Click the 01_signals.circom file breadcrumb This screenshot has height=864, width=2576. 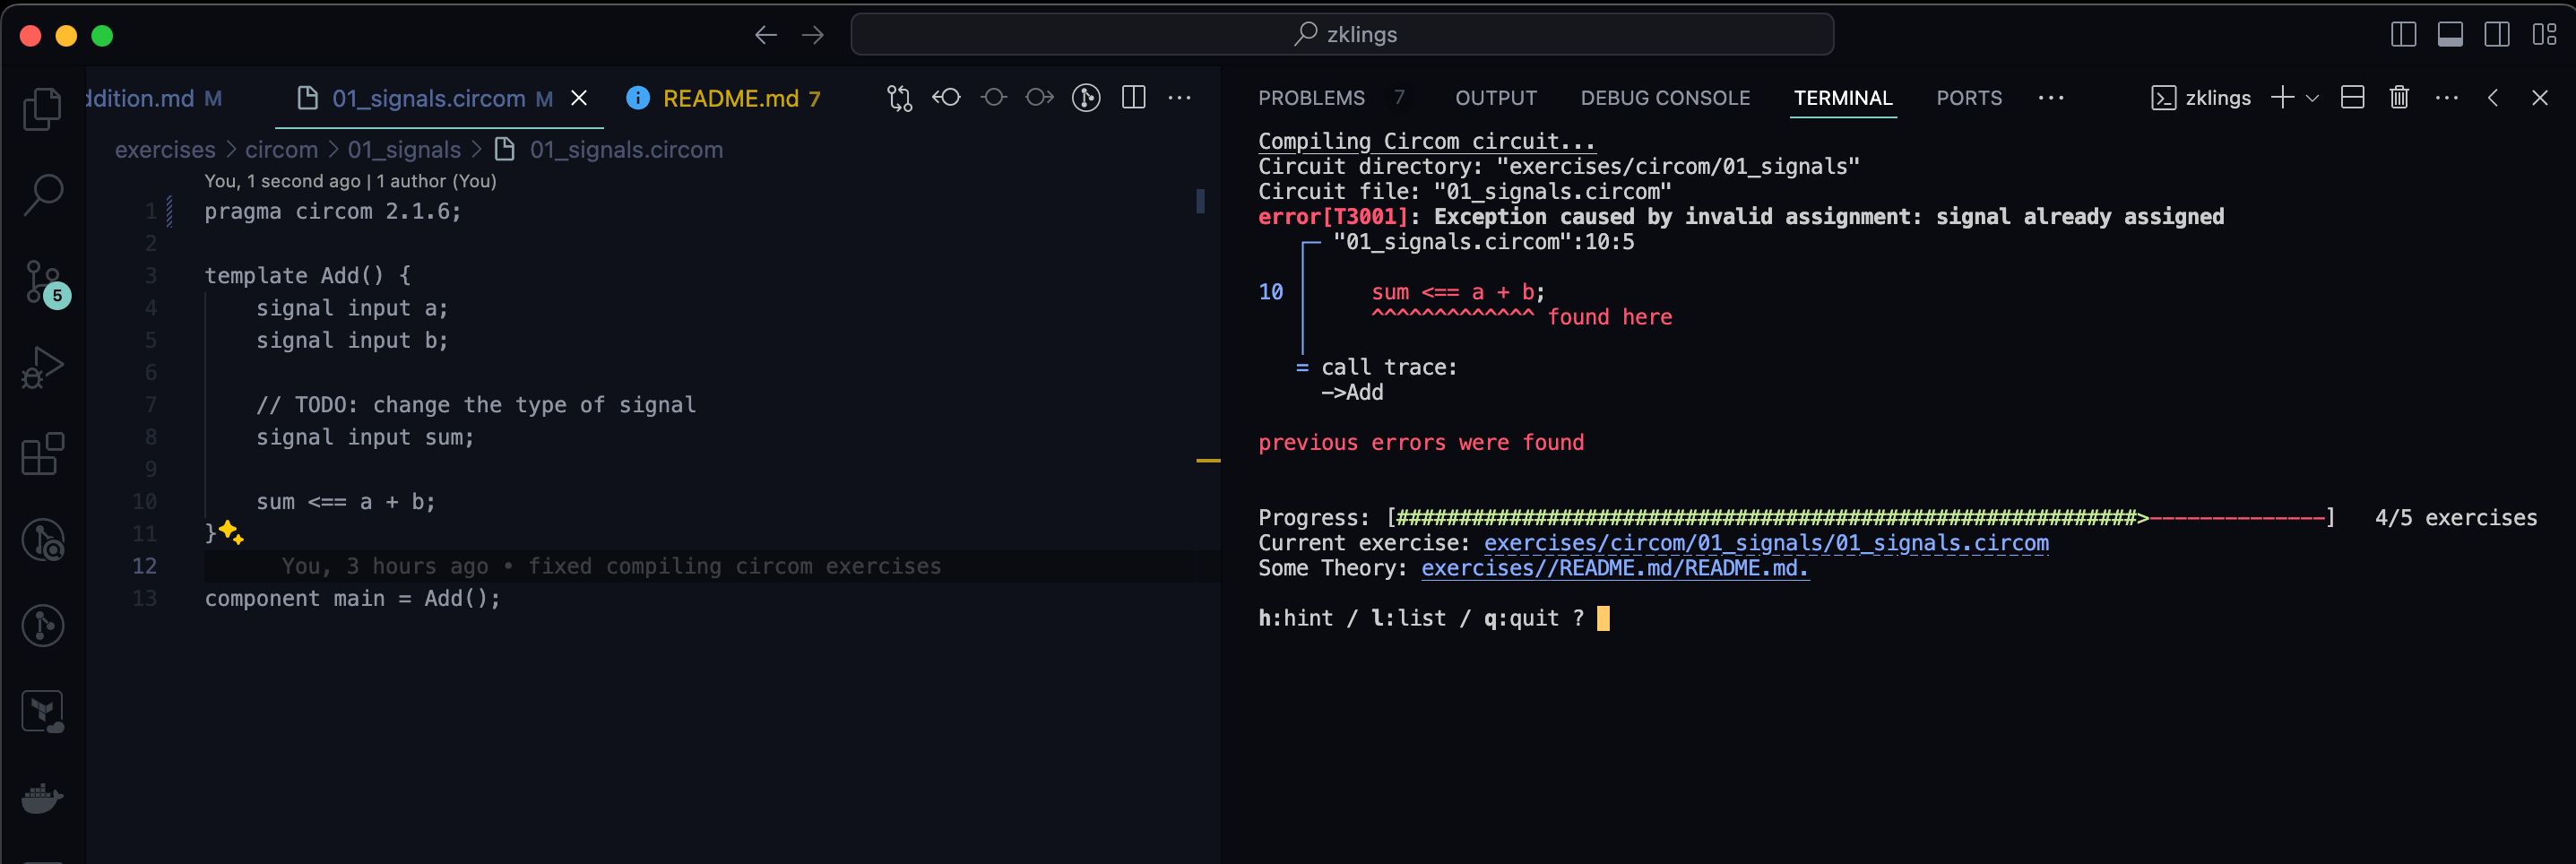[x=626, y=150]
